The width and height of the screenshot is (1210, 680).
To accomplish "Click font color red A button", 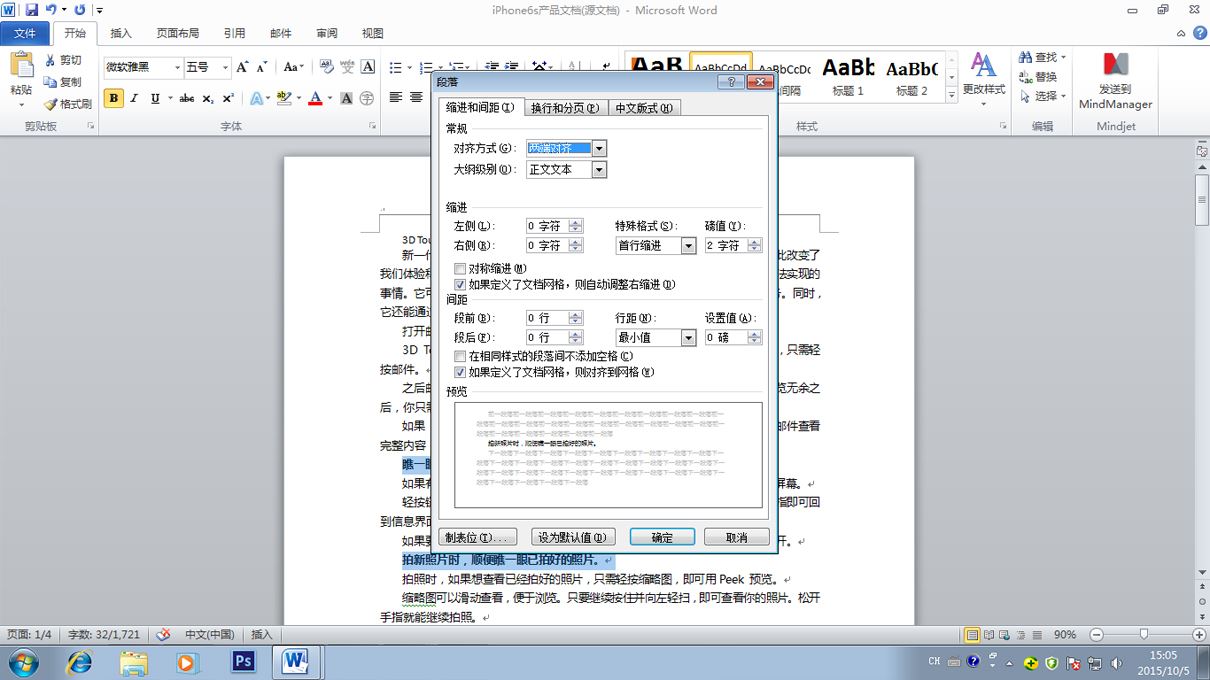I will (x=315, y=98).
